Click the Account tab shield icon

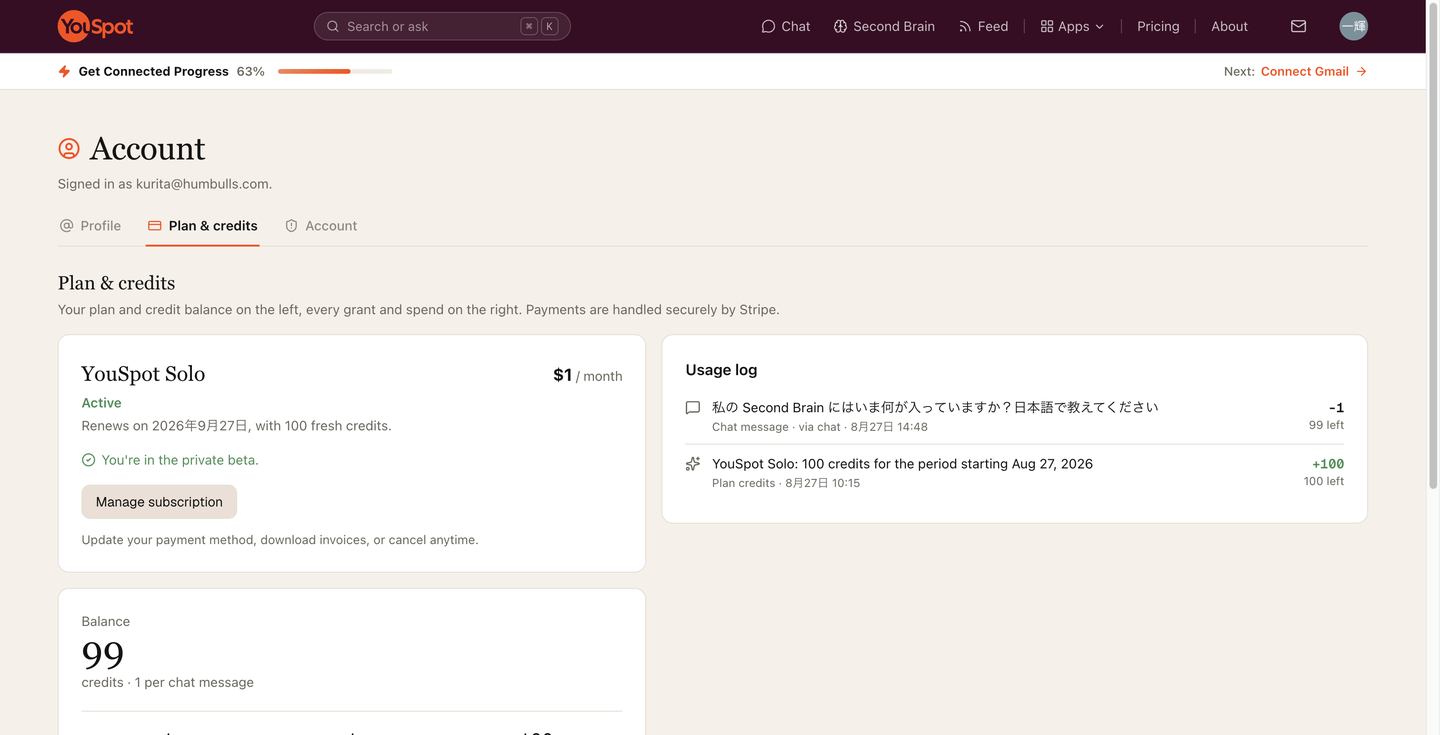(x=291, y=226)
